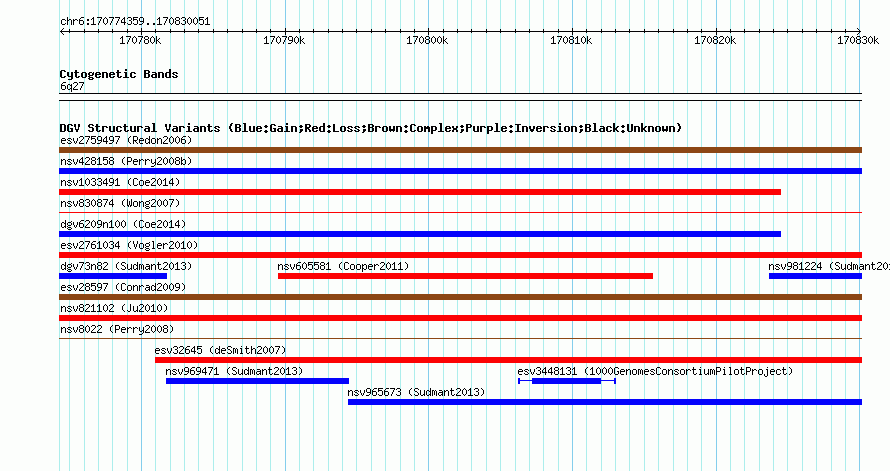Viewport: 890px width, 471px height.
Task: Click the chr6:170774359..170830051 coordinates text
Action: [x=135, y=21]
